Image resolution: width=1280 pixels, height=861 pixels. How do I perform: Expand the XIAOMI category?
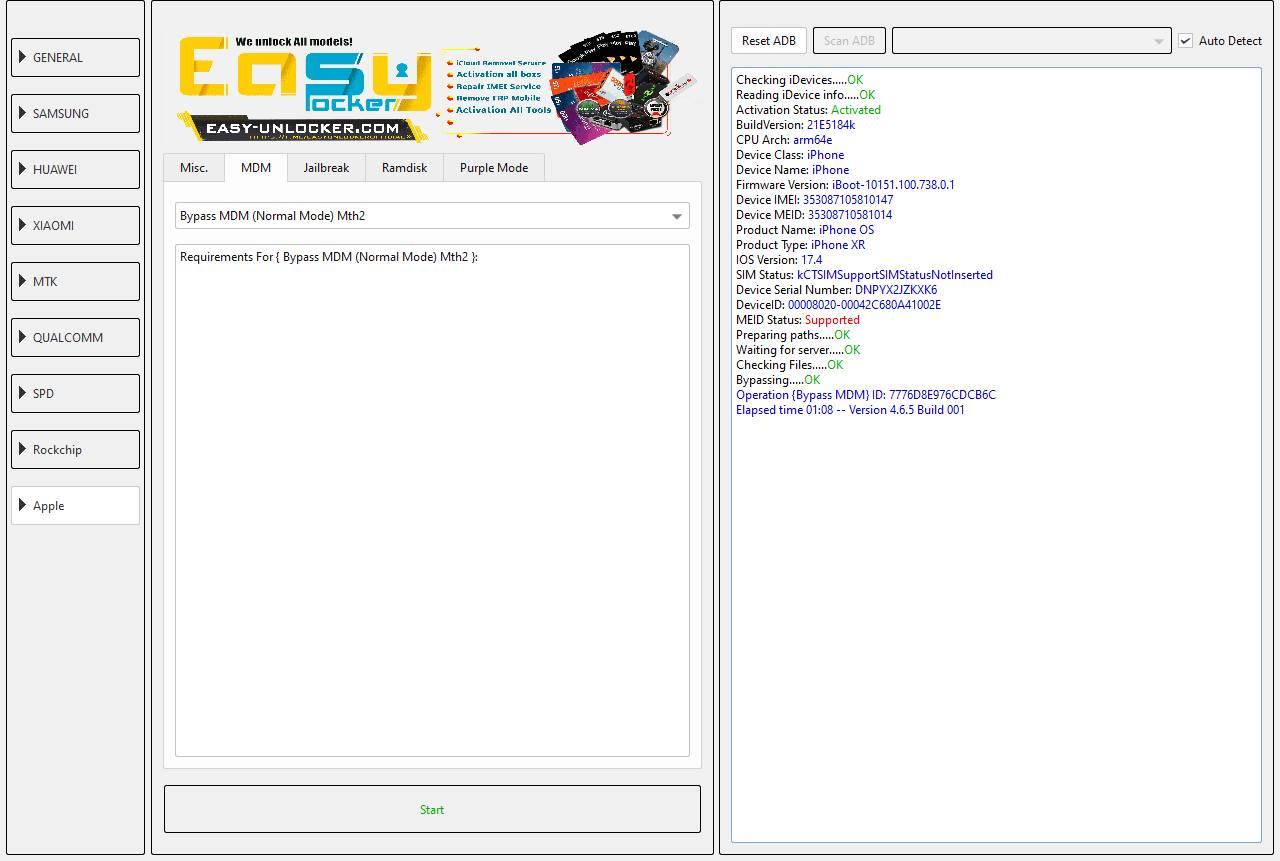point(75,225)
